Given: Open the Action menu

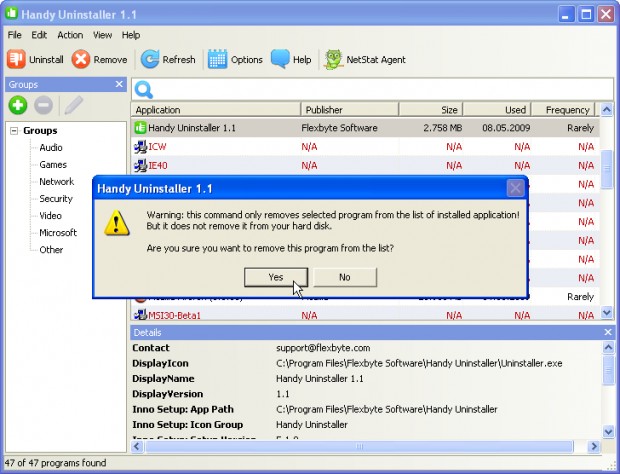Looking at the screenshot, I should [70, 35].
